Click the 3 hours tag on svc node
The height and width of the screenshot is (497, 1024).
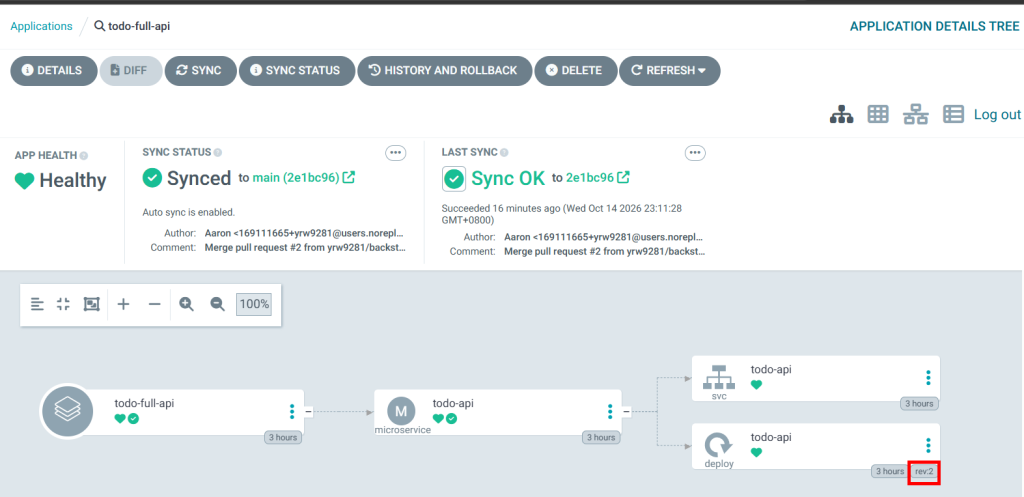tap(919, 404)
